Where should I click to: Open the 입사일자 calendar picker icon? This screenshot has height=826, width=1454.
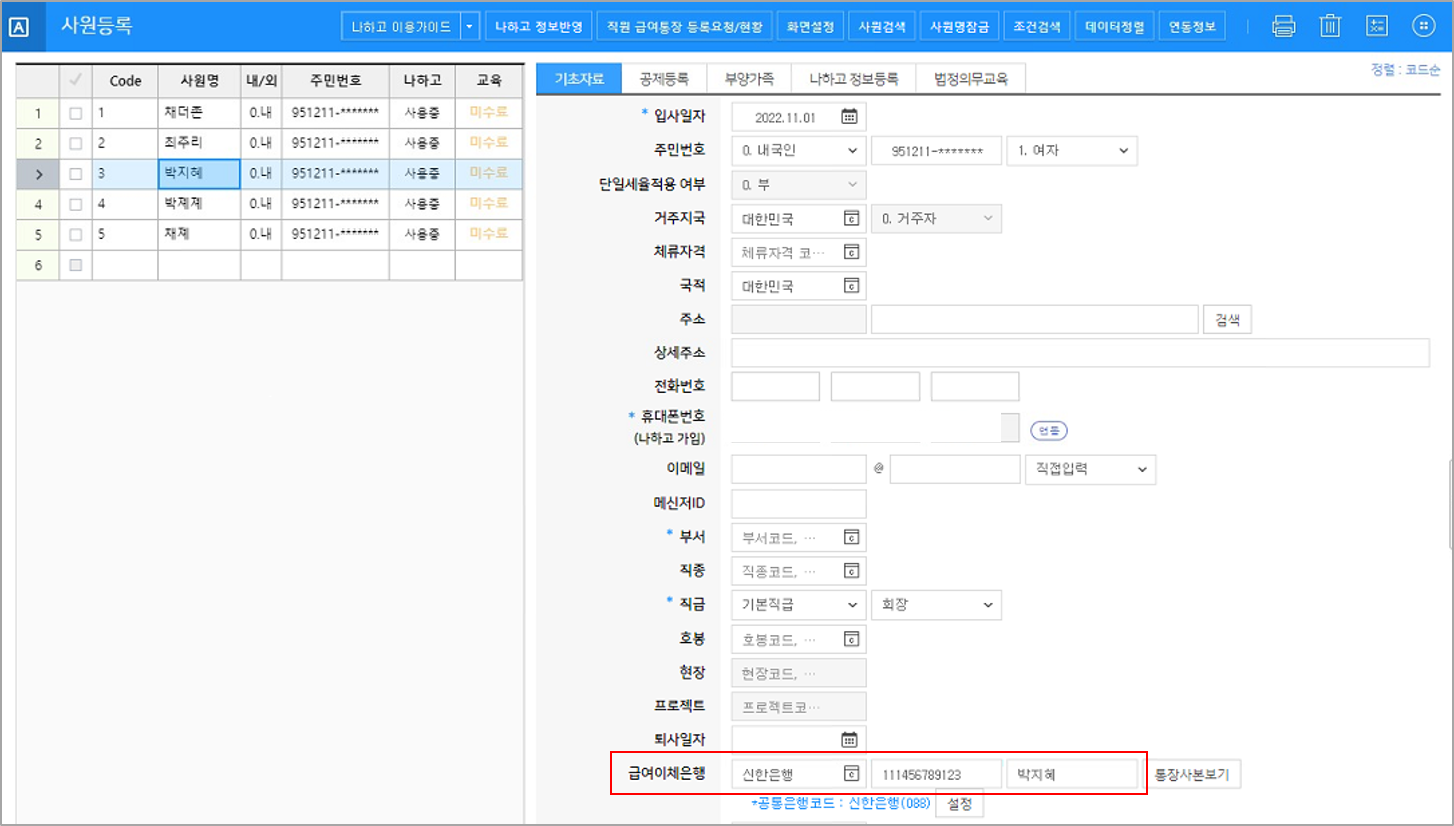(849, 117)
